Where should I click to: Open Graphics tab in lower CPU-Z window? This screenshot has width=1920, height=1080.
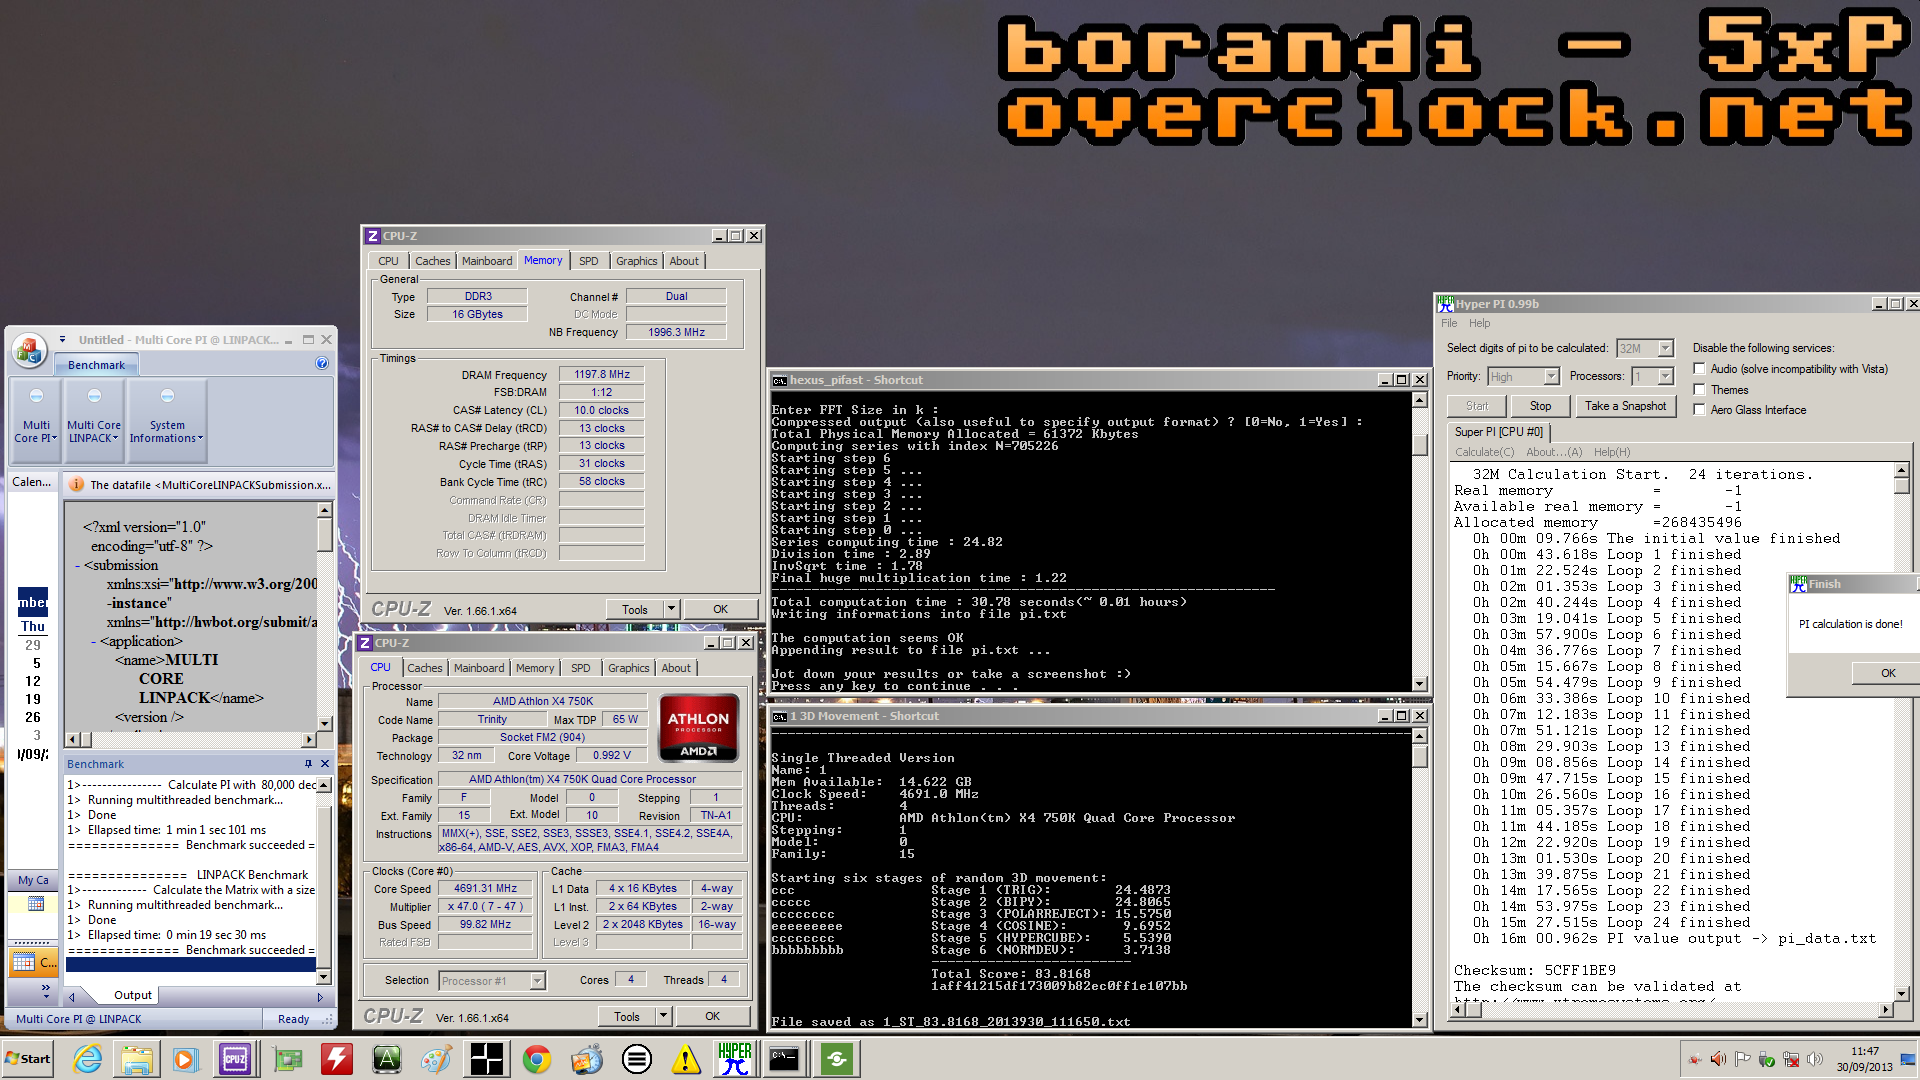point(628,668)
